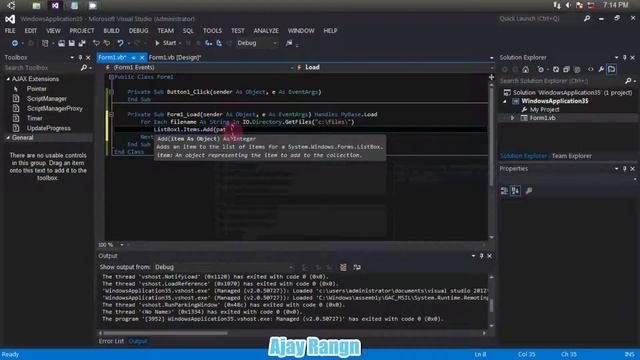Click the Find in Files toolbar icon

point(289,43)
